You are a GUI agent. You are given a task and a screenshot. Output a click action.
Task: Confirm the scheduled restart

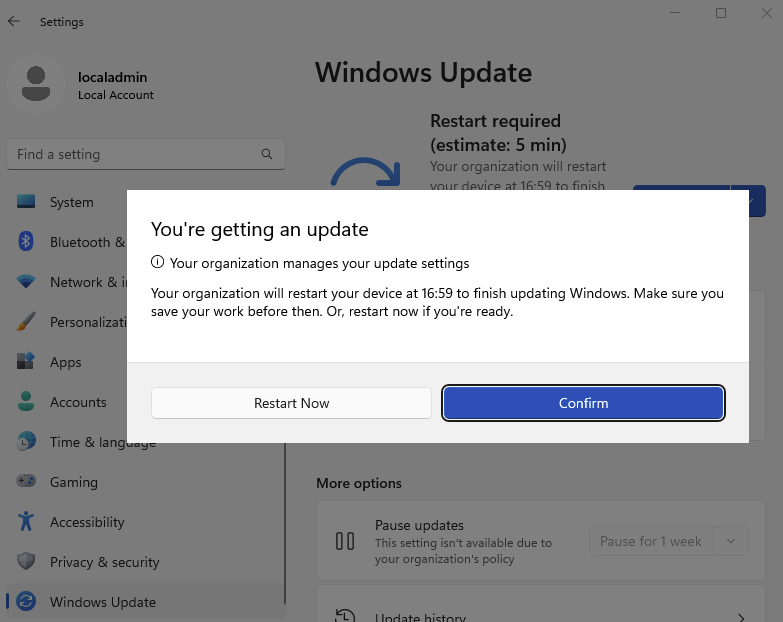[x=583, y=403]
